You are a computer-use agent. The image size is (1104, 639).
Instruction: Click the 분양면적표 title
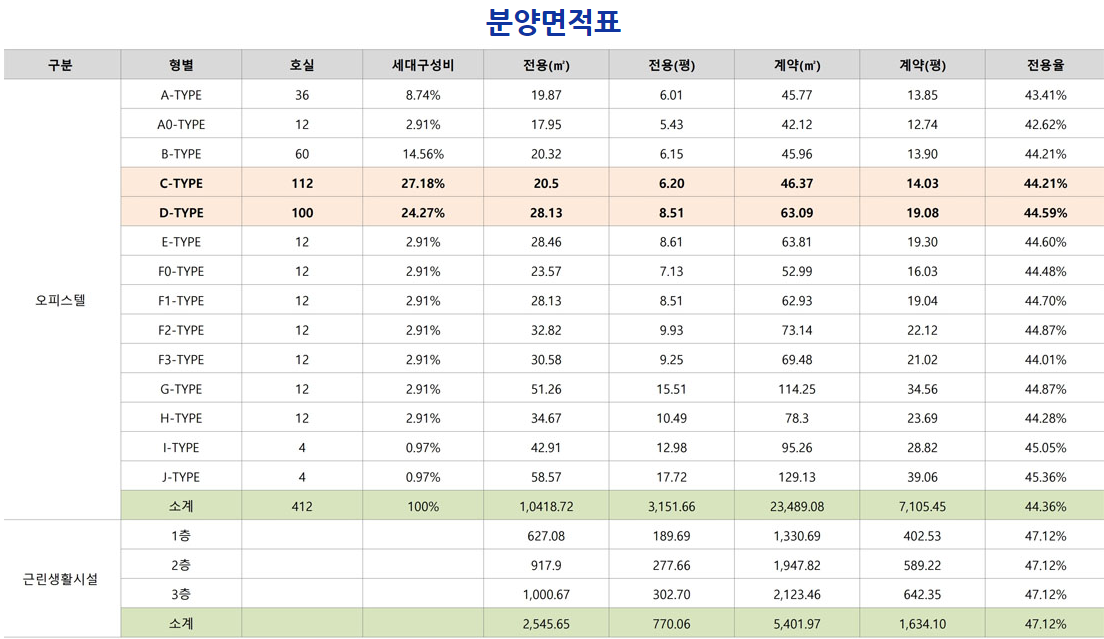(552, 22)
